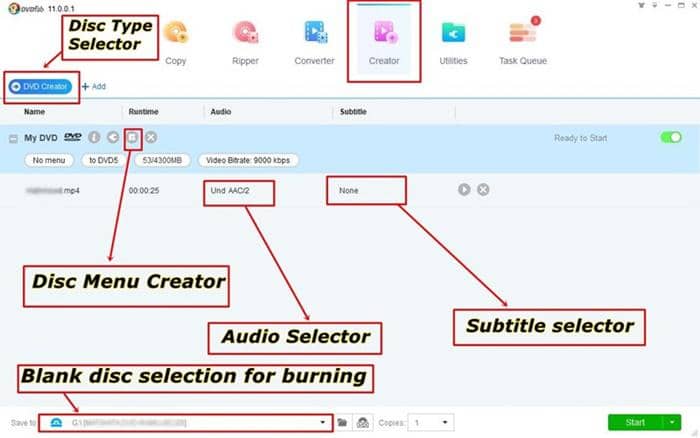Click the My DVD title text

point(41,138)
